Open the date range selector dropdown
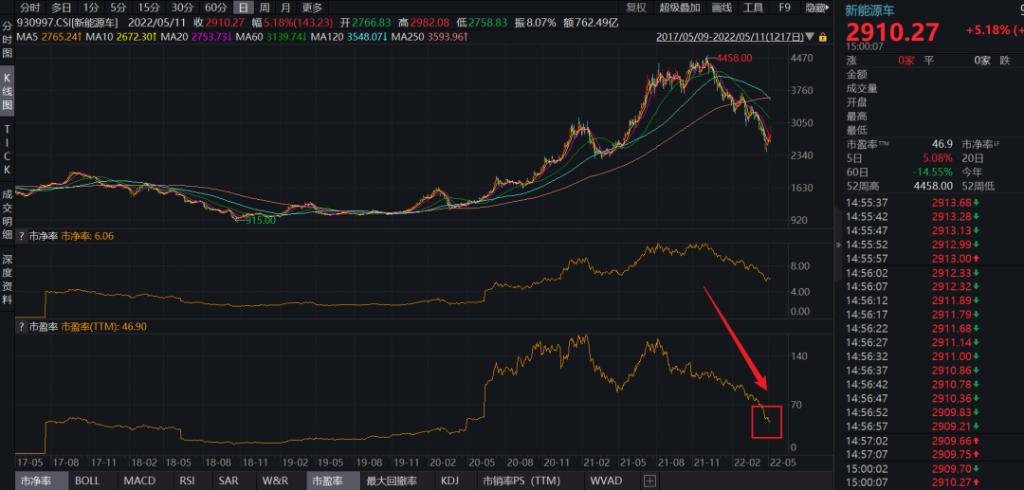Screen dimensions: 1024x490 [810, 37]
